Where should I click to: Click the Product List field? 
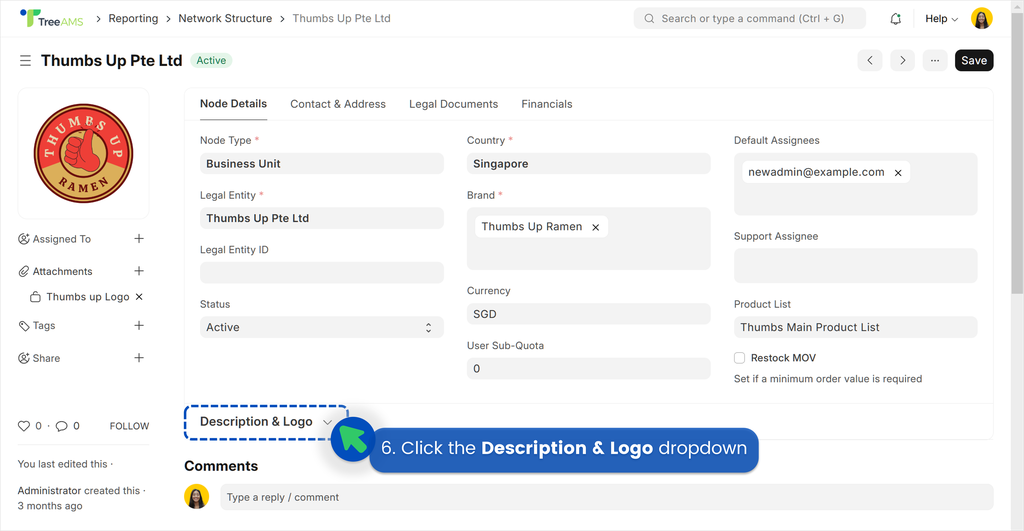(856, 327)
